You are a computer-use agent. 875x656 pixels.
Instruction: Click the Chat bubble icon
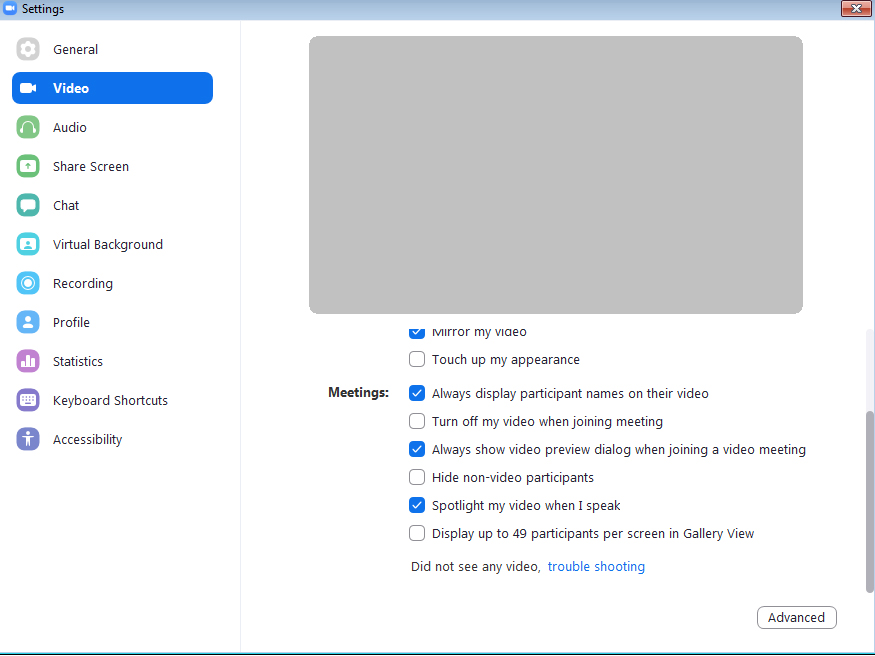[x=28, y=205]
